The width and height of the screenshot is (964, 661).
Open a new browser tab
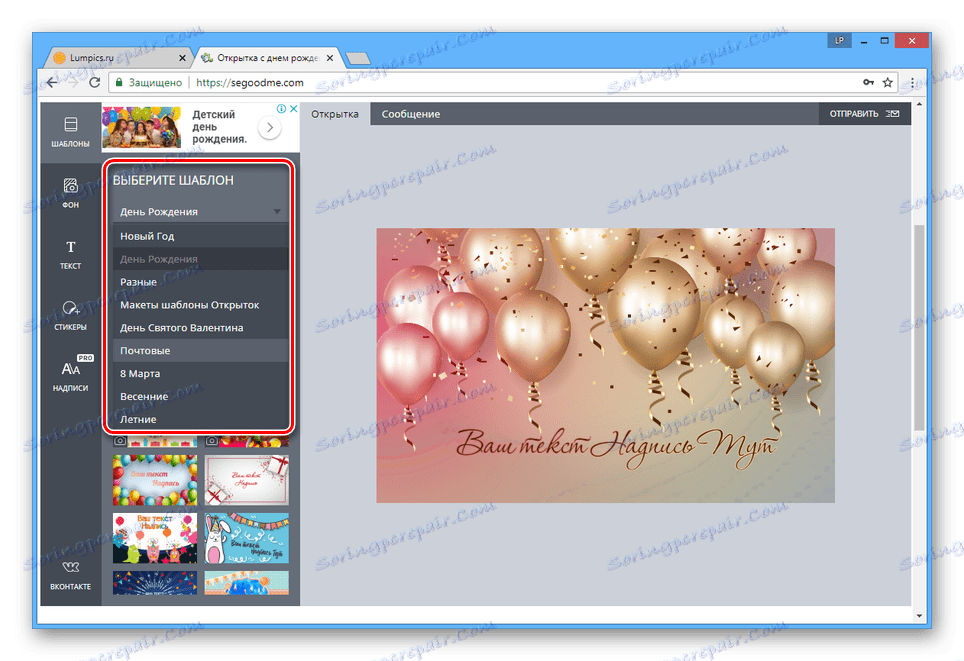(358, 58)
